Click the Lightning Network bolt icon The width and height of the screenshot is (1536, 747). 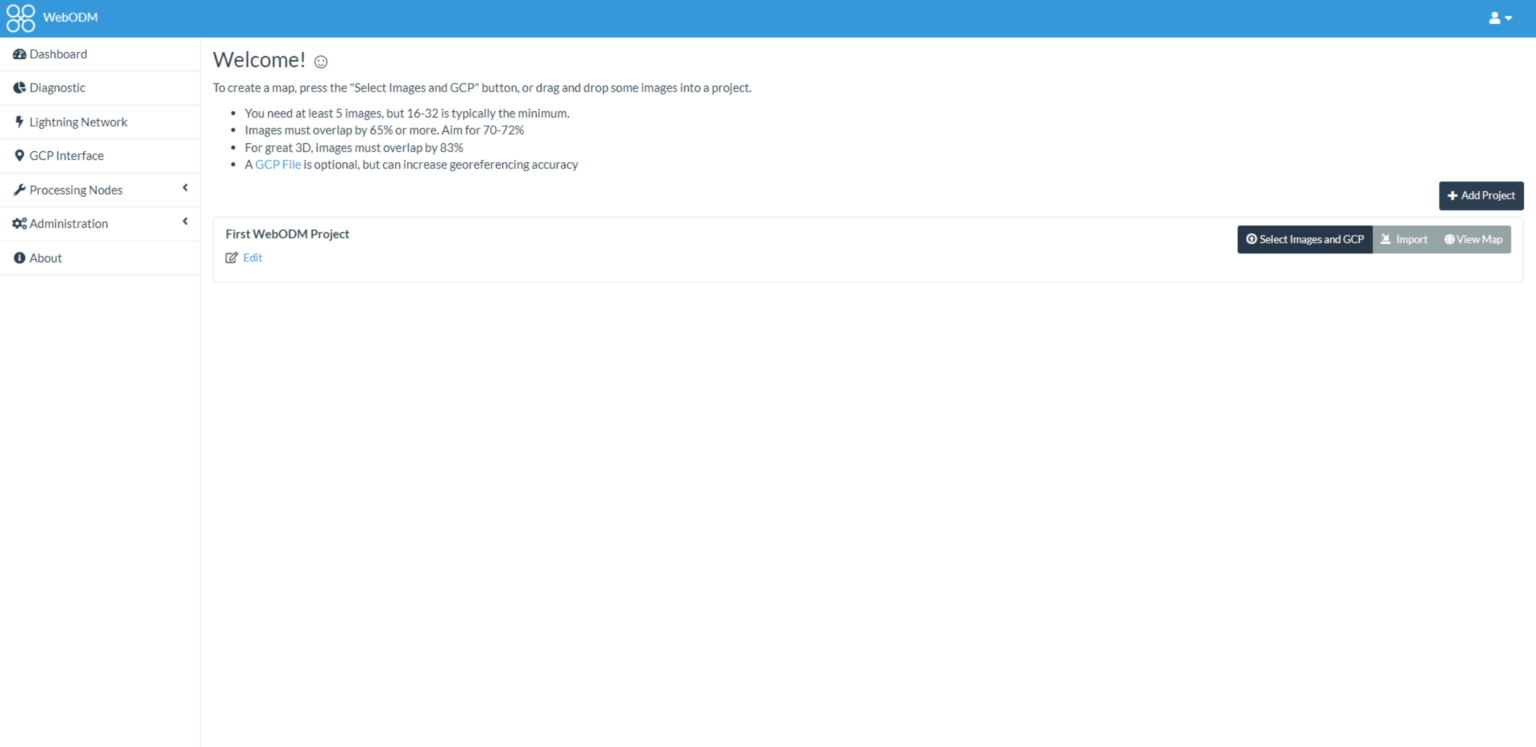[19, 122]
